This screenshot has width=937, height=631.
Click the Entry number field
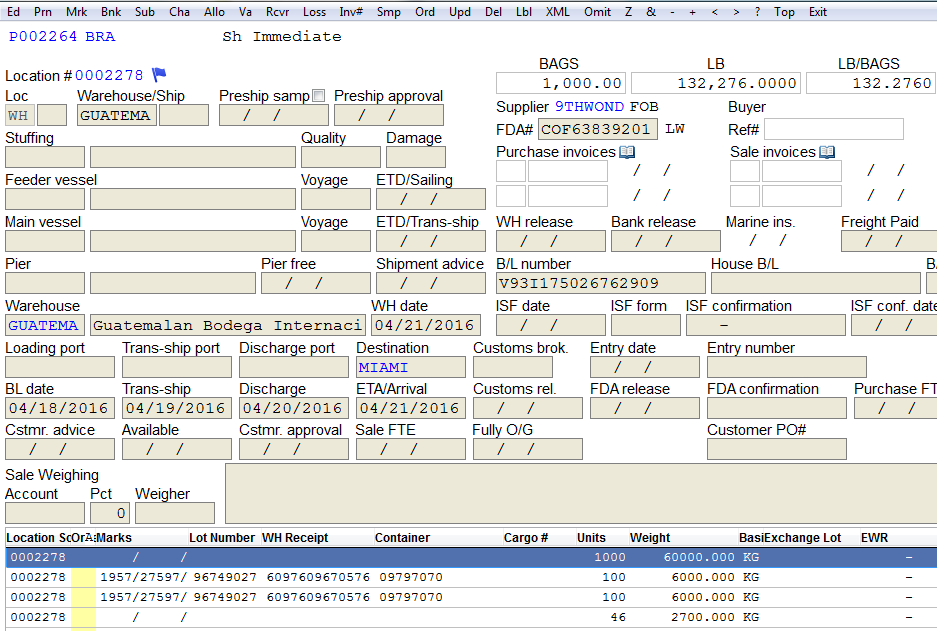(x=787, y=367)
